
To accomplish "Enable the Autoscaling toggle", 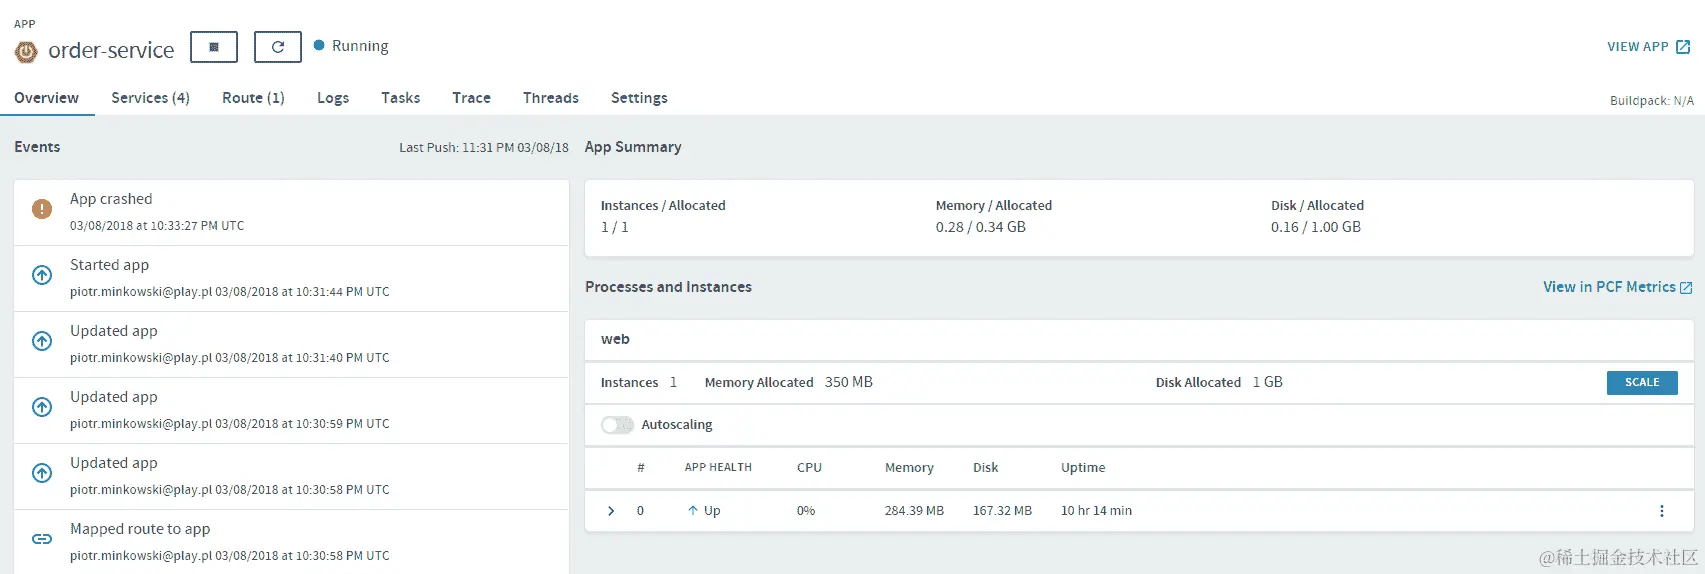I will tap(617, 425).
